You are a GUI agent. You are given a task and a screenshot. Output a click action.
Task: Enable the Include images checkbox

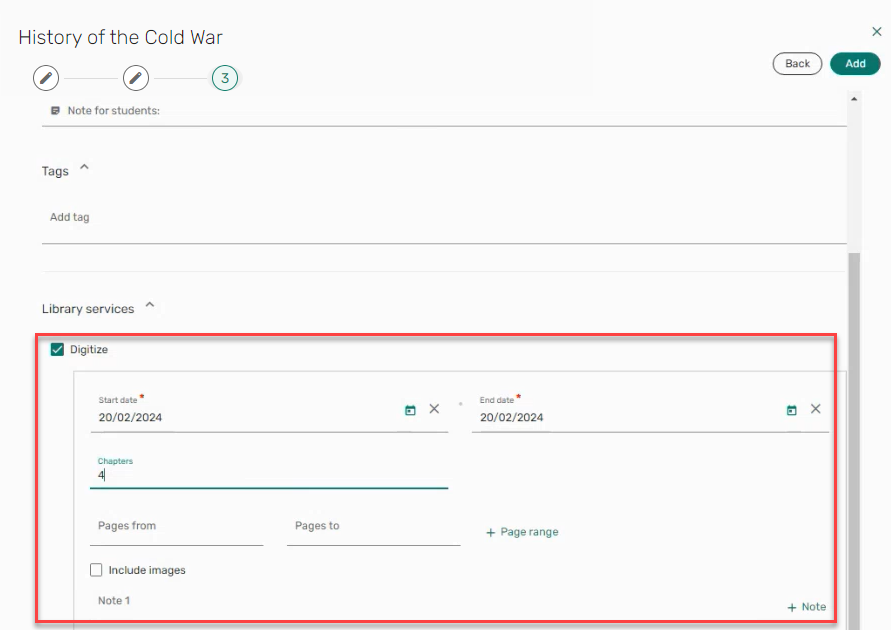coord(96,570)
